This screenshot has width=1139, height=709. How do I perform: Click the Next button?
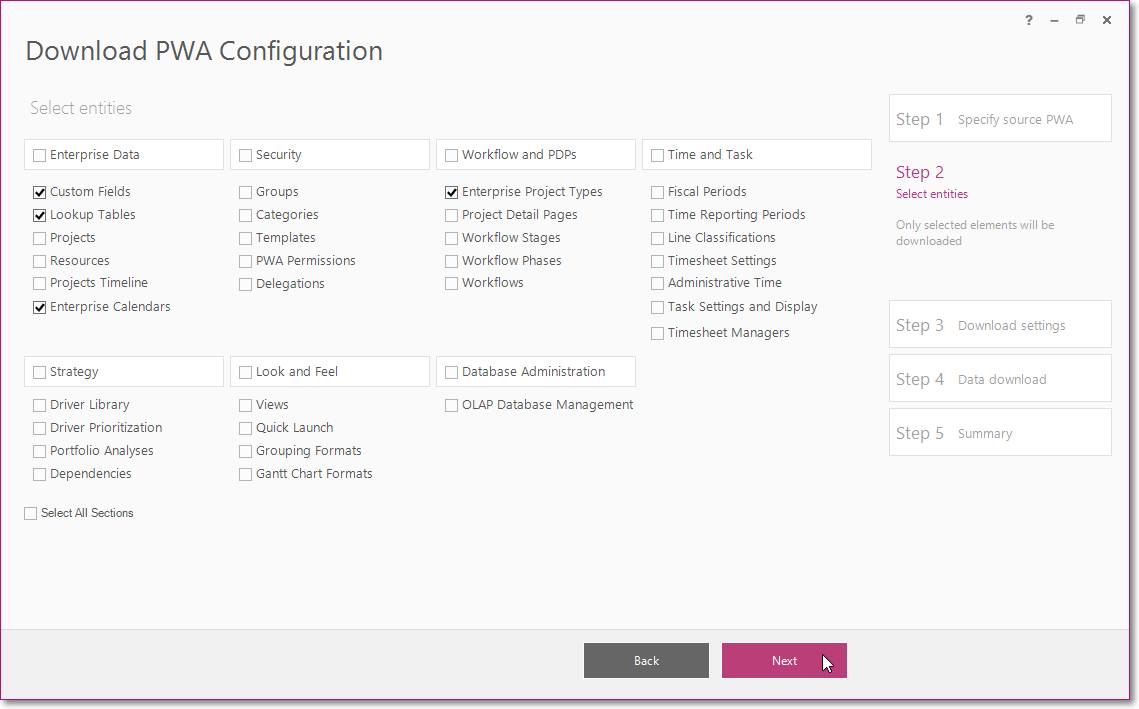coord(784,660)
